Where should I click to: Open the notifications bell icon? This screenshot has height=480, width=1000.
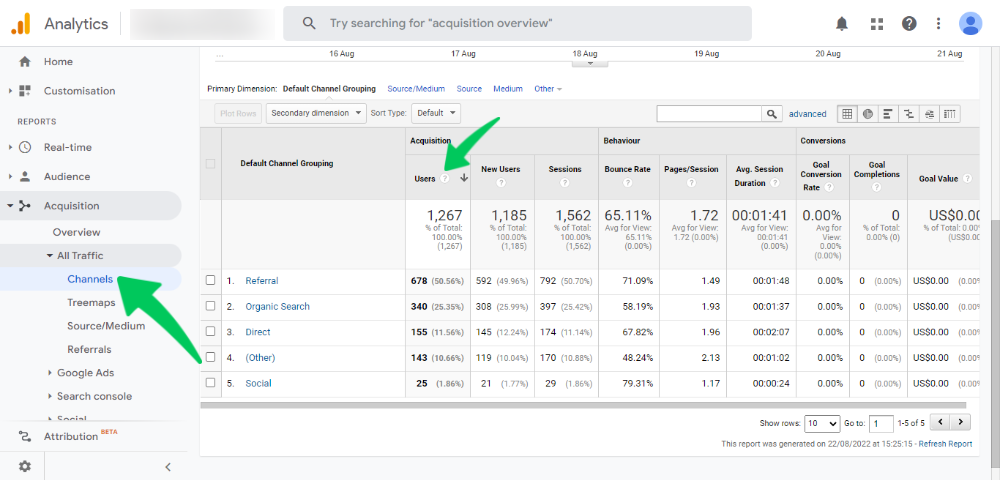(842, 23)
